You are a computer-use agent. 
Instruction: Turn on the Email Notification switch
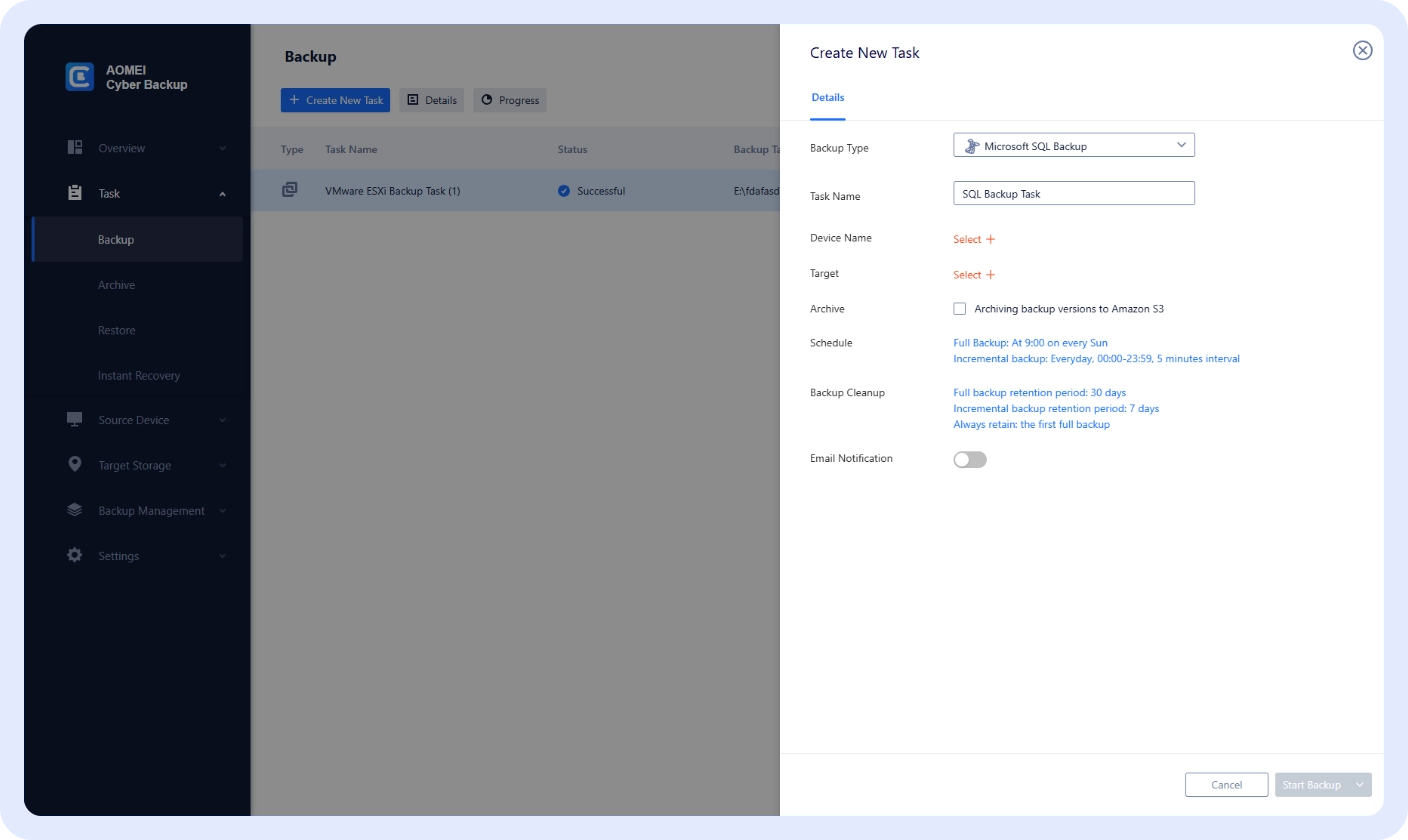(970, 459)
